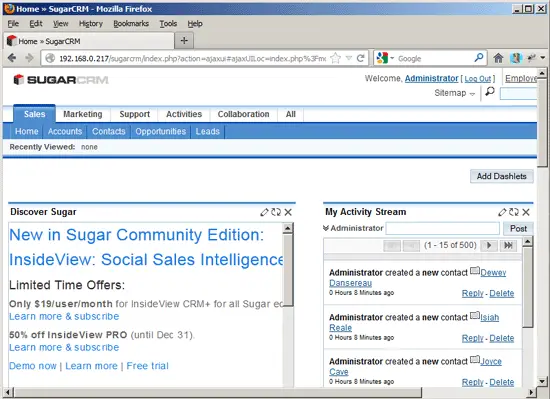Switch to the Marketing tab
550x399 pixels.
(x=83, y=114)
